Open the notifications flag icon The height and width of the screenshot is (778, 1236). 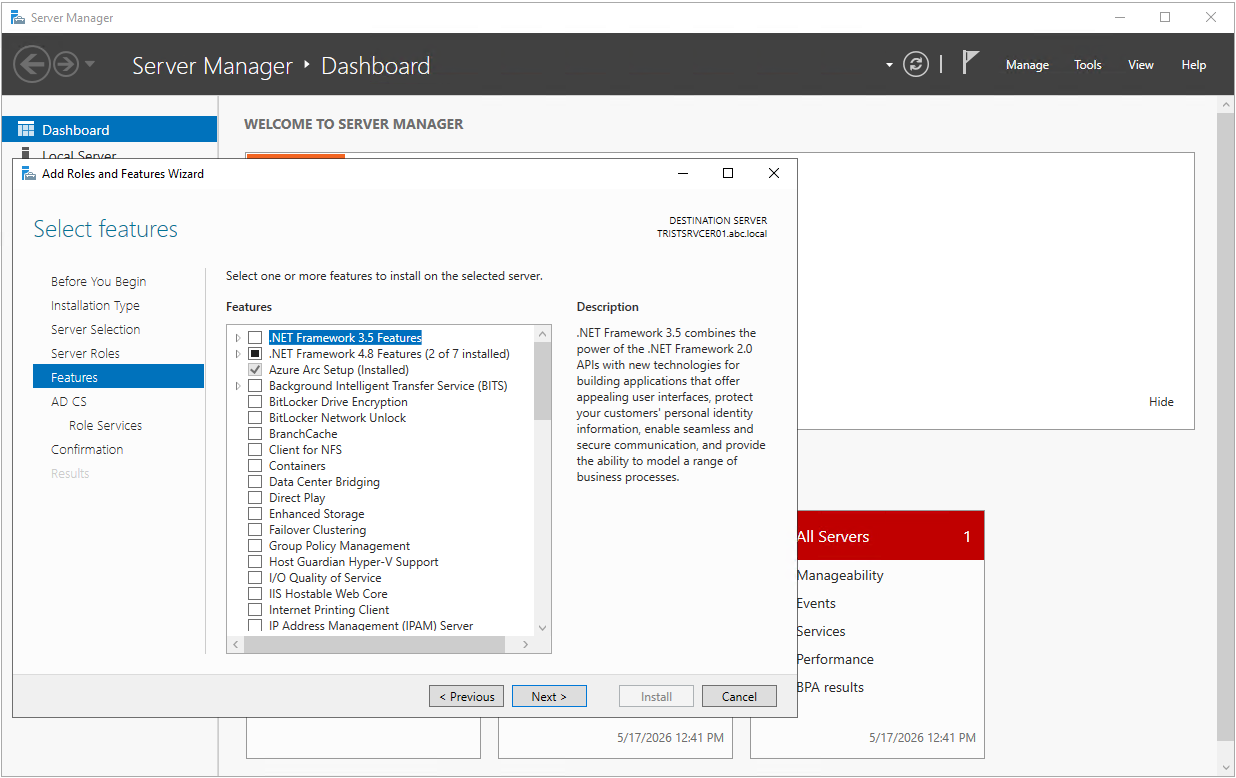coord(970,63)
